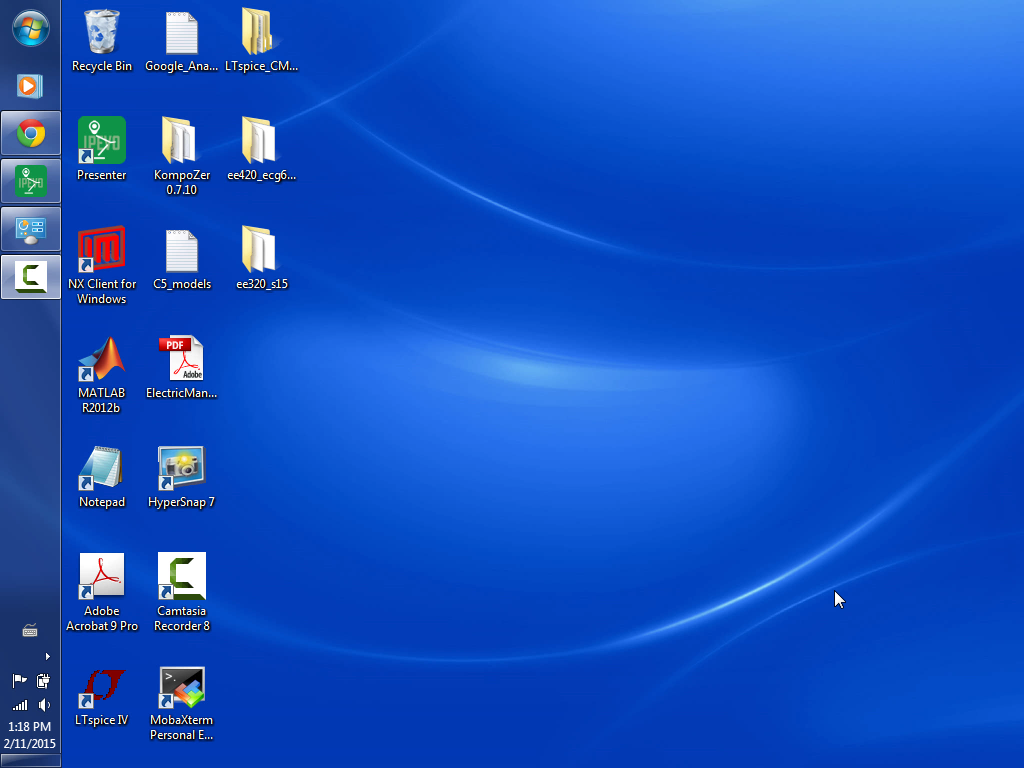Viewport: 1024px width, 768px height.
Task: Open the Camtasia item in the taskbar
Action: point(30,277)
